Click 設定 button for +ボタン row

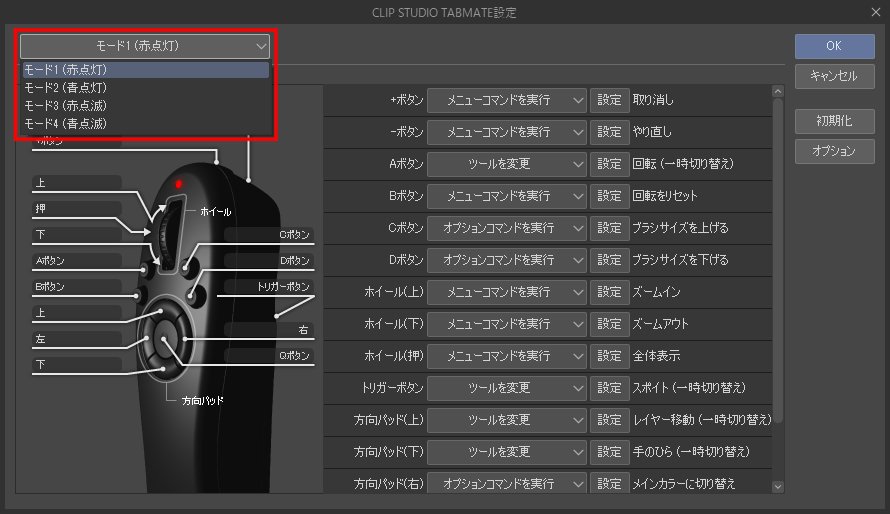point(610,100)
